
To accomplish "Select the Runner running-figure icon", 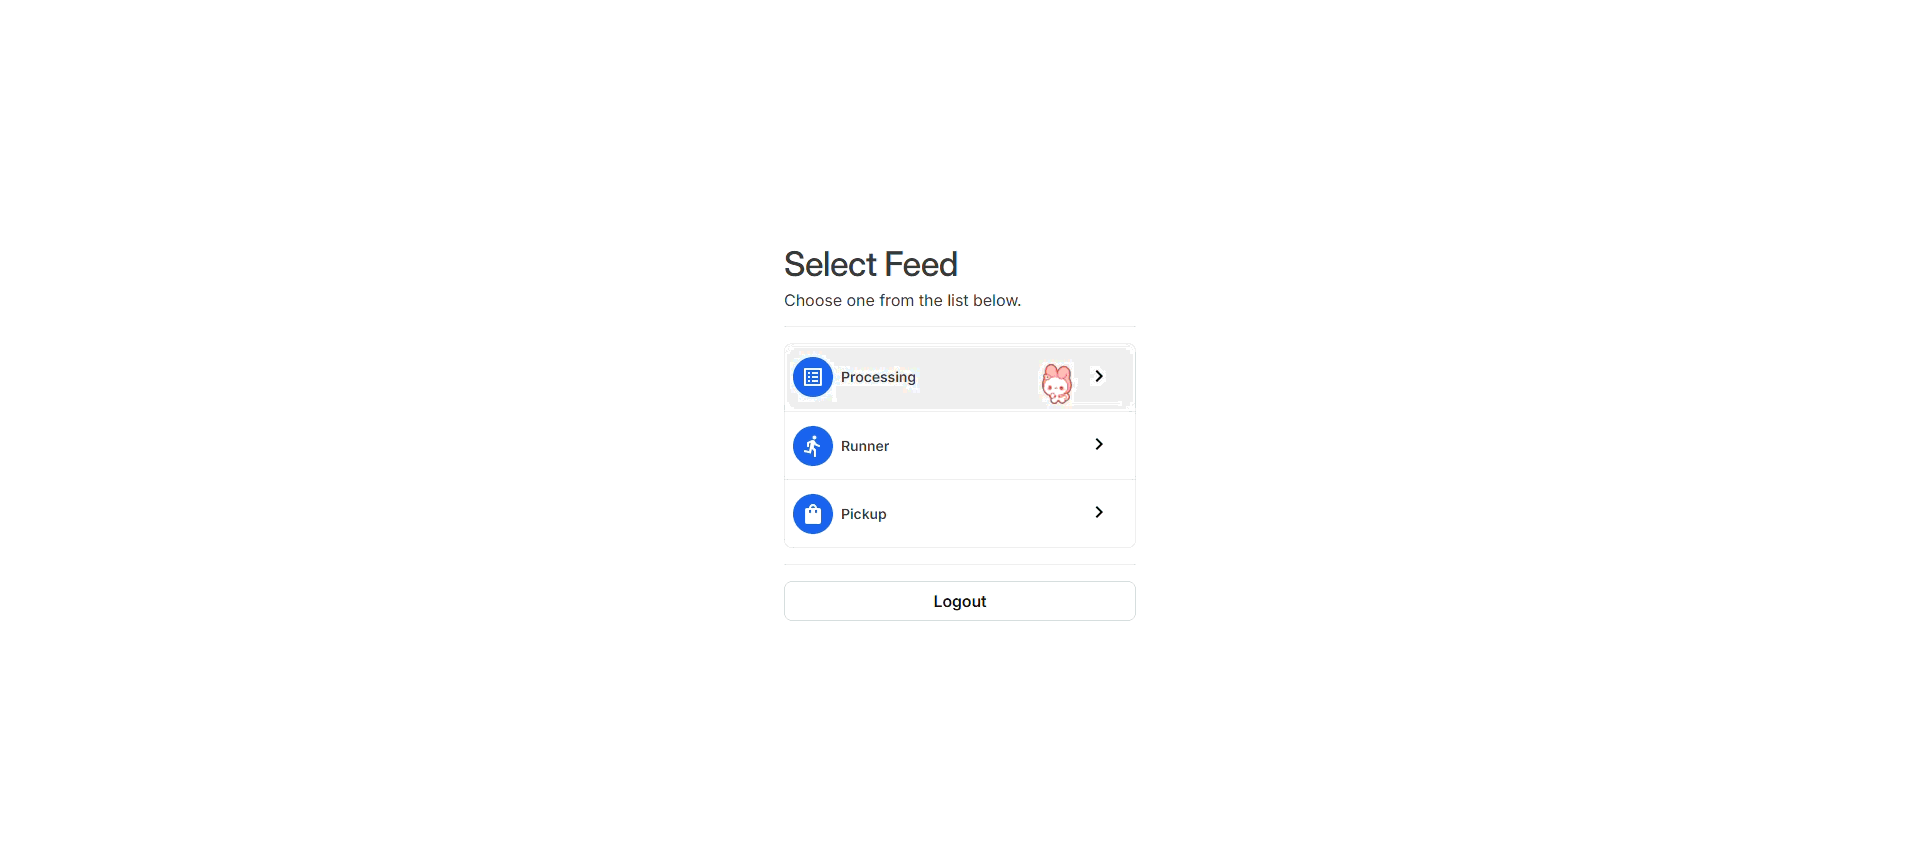I will (x=812, y=446).
